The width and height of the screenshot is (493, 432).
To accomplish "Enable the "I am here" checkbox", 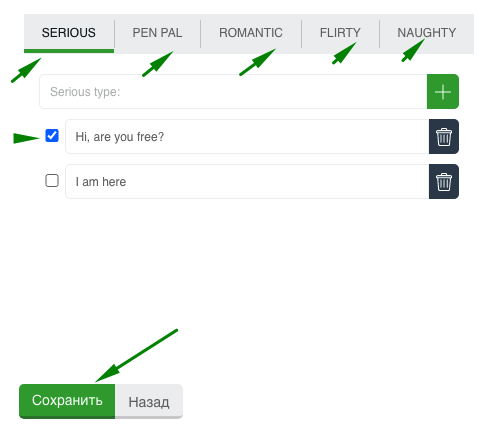I will (52, 181).
